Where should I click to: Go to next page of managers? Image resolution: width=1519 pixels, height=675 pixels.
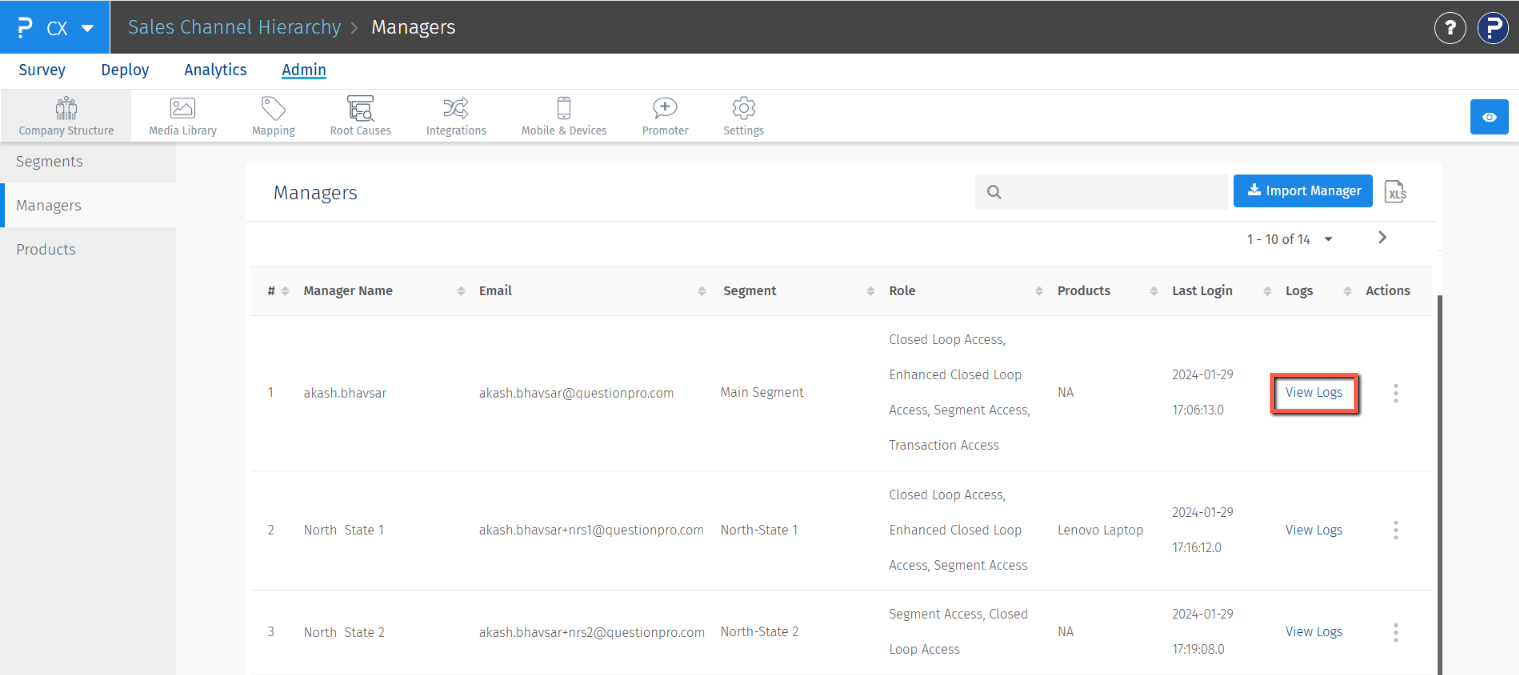[1382, 237]
